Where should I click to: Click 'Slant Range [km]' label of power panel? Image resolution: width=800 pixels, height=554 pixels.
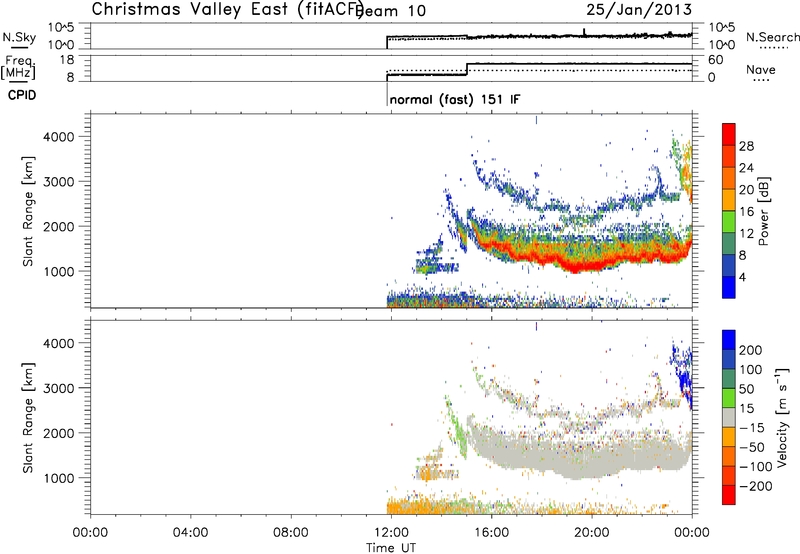point(28,211)
